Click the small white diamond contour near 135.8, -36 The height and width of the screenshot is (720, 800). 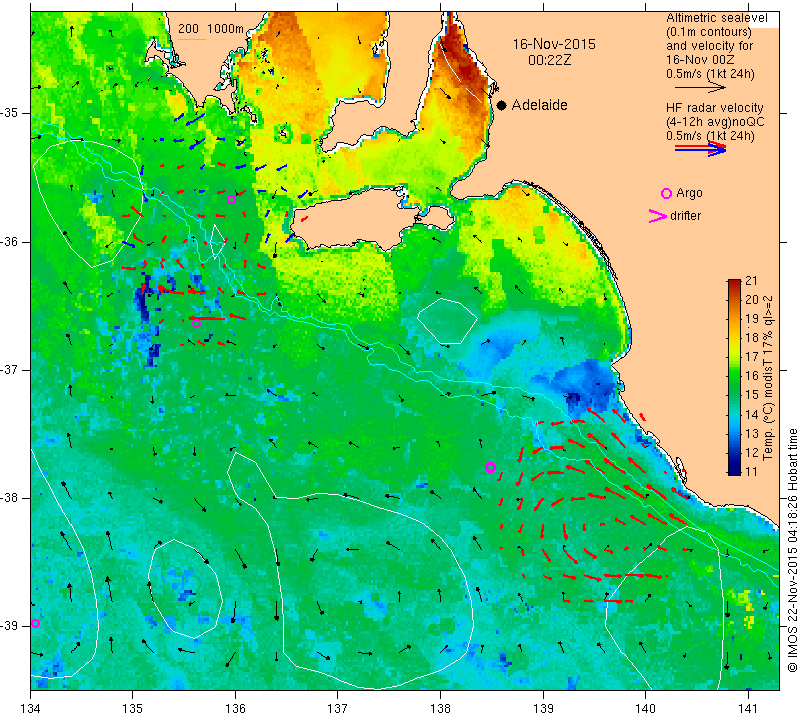217,241
